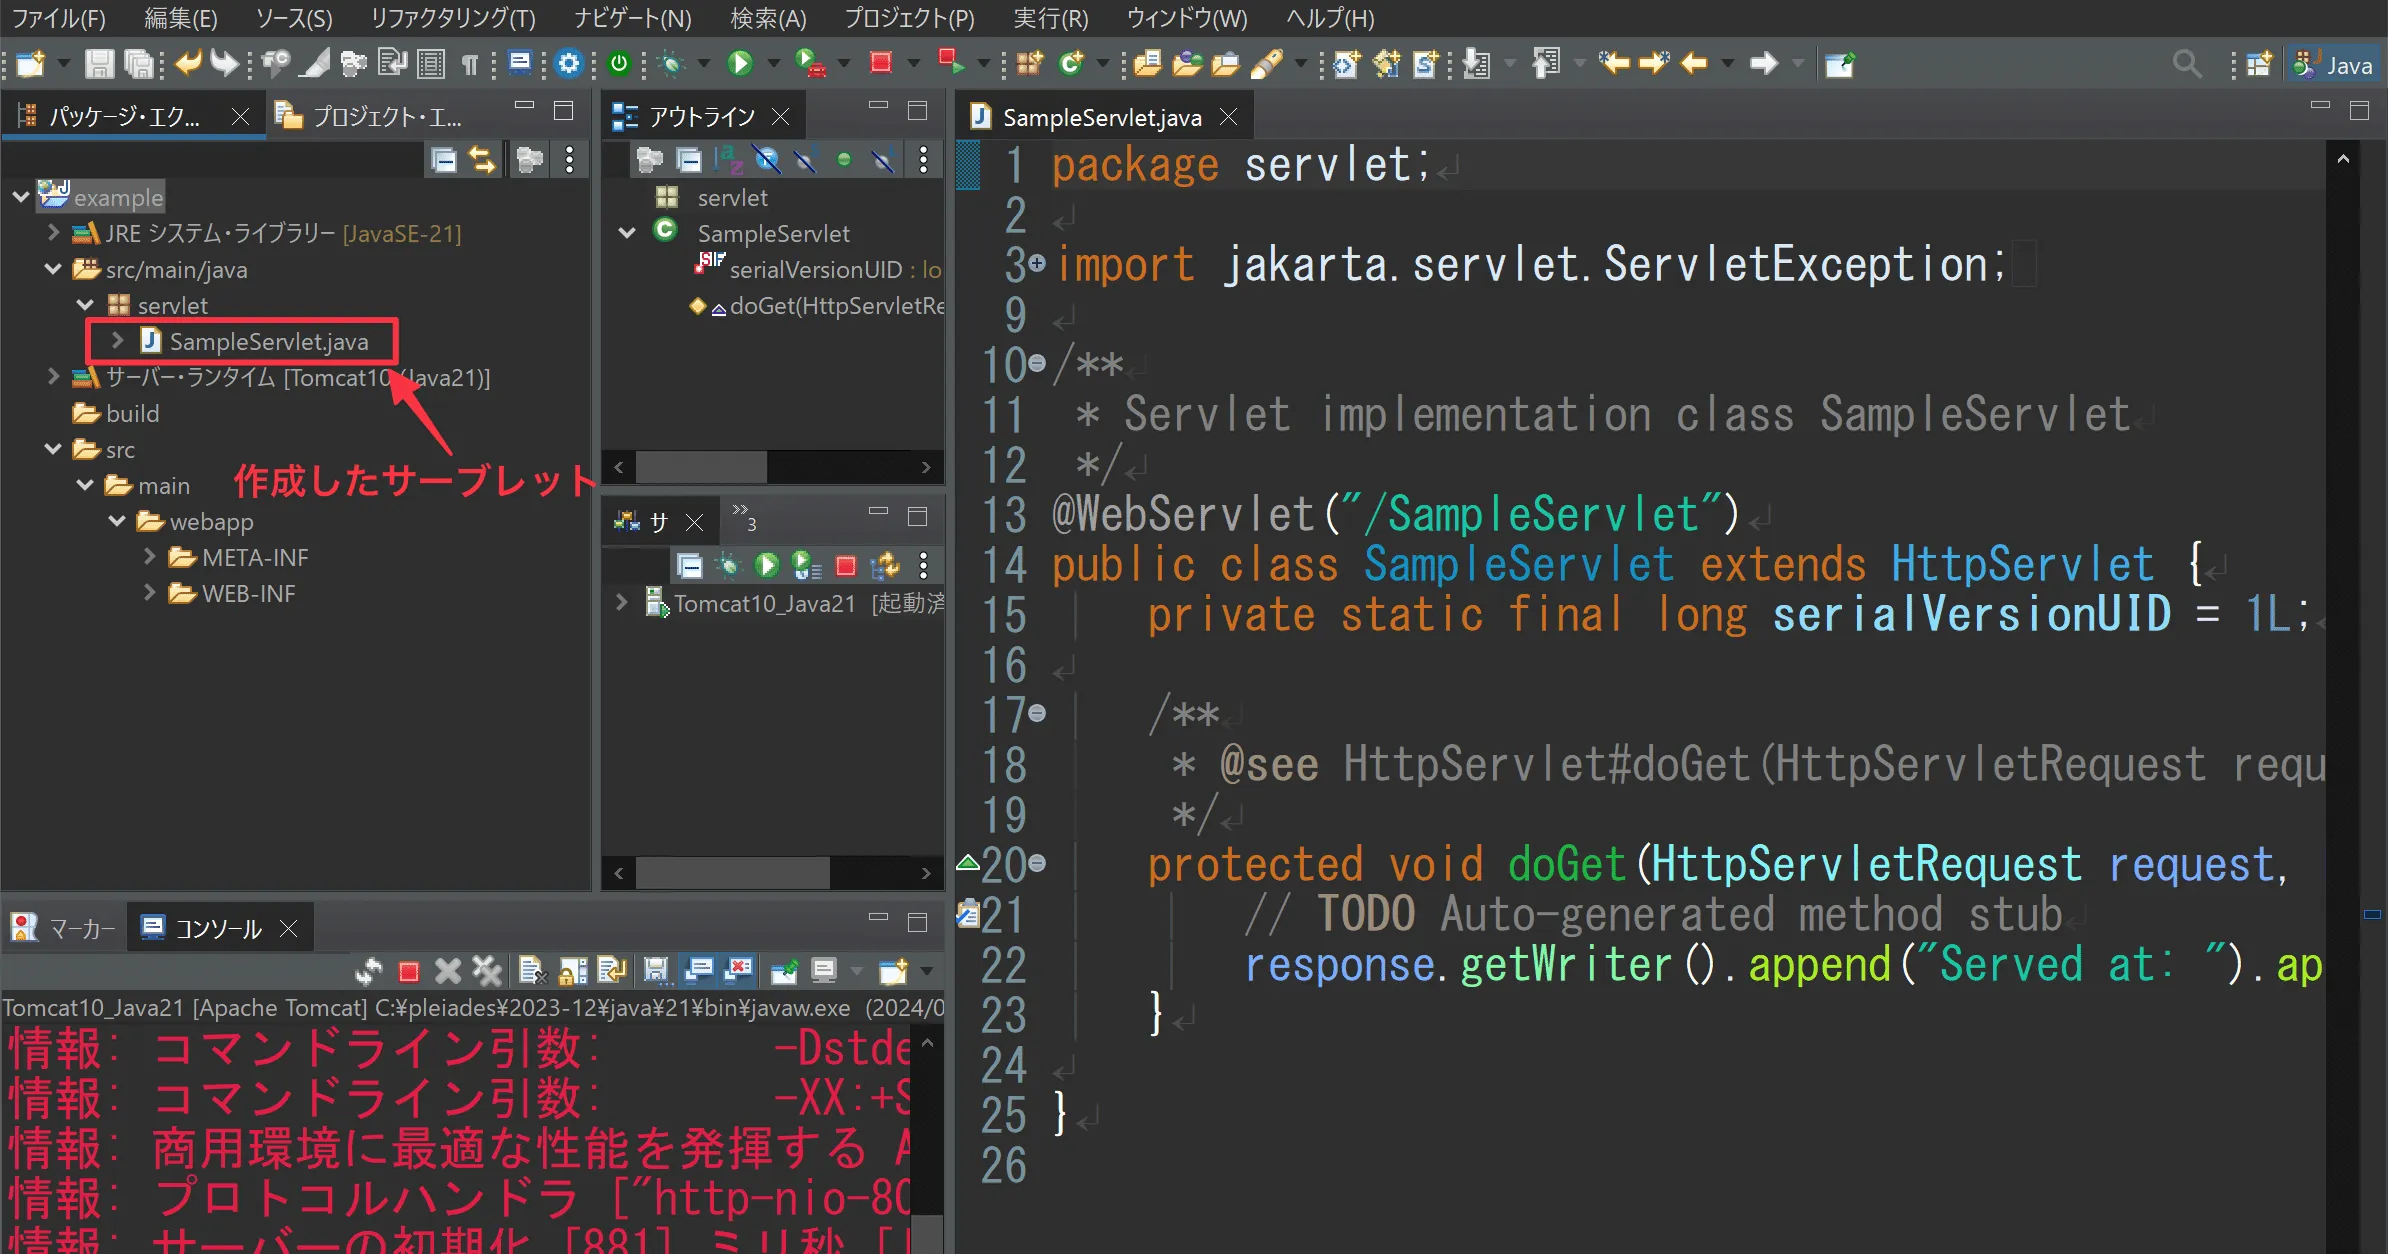2388x1254 pixels.
Task: Click the Undo arrow in main toolbar
Action: click(x=187, y=64)
